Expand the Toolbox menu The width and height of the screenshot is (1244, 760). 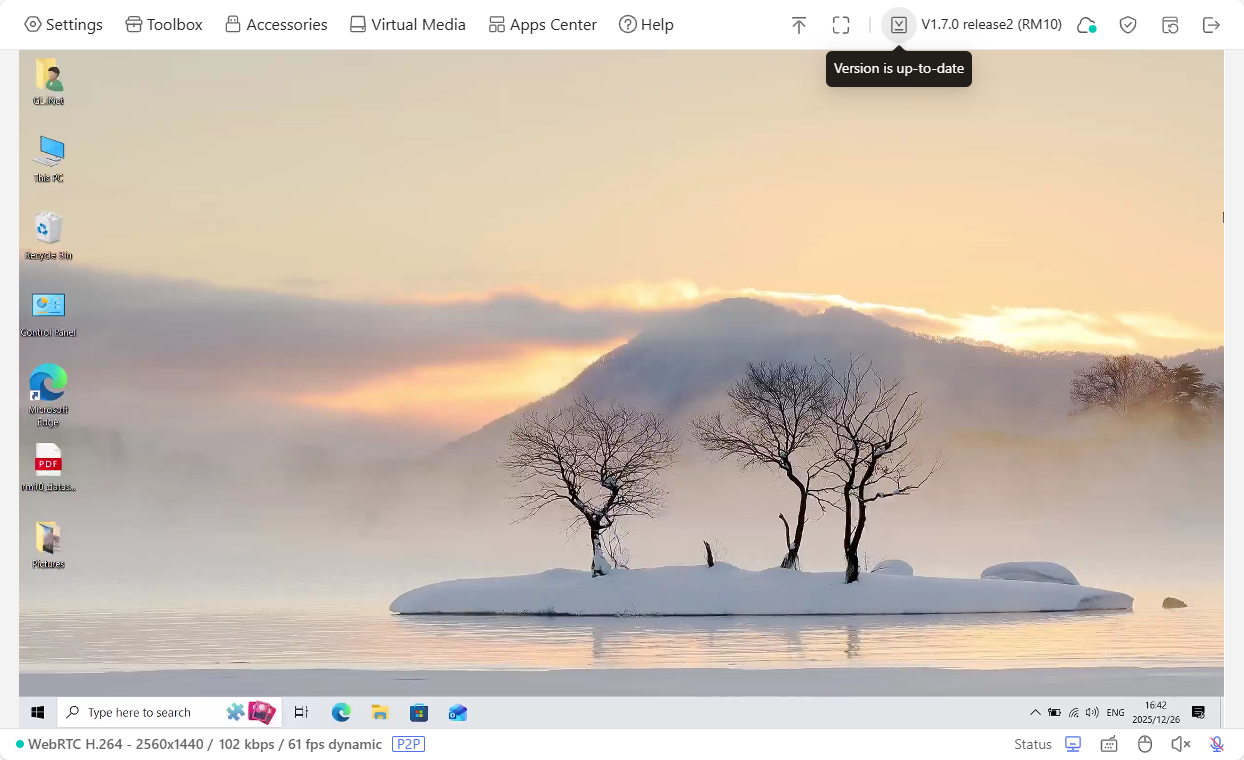click(x=164, y=25)
